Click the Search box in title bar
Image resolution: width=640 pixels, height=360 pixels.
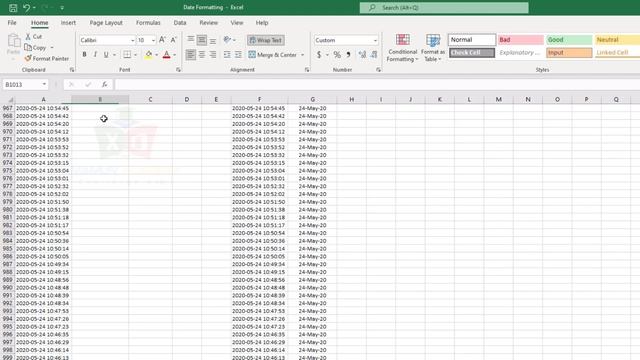pos(444,8)
